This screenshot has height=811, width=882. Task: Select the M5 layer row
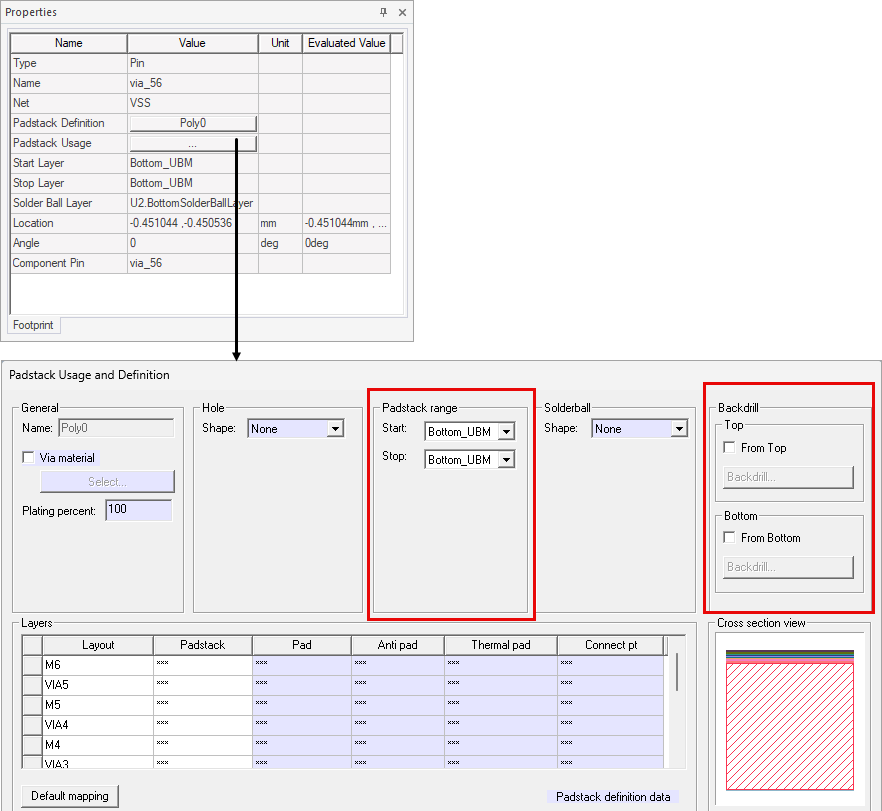[343, 705]
